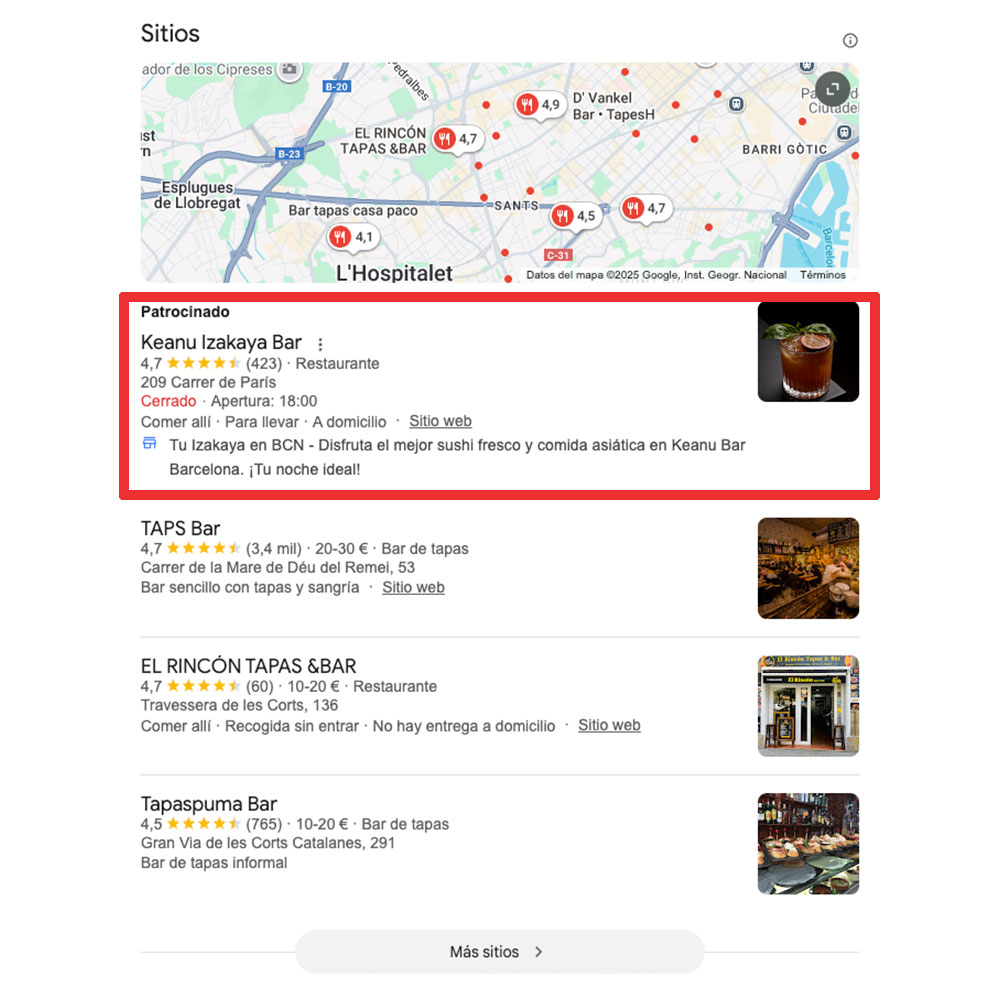
Task: Open the three-dot menu for Keanu Izakaya Bar
Action: pyautogui.click(x=320, y=344)
